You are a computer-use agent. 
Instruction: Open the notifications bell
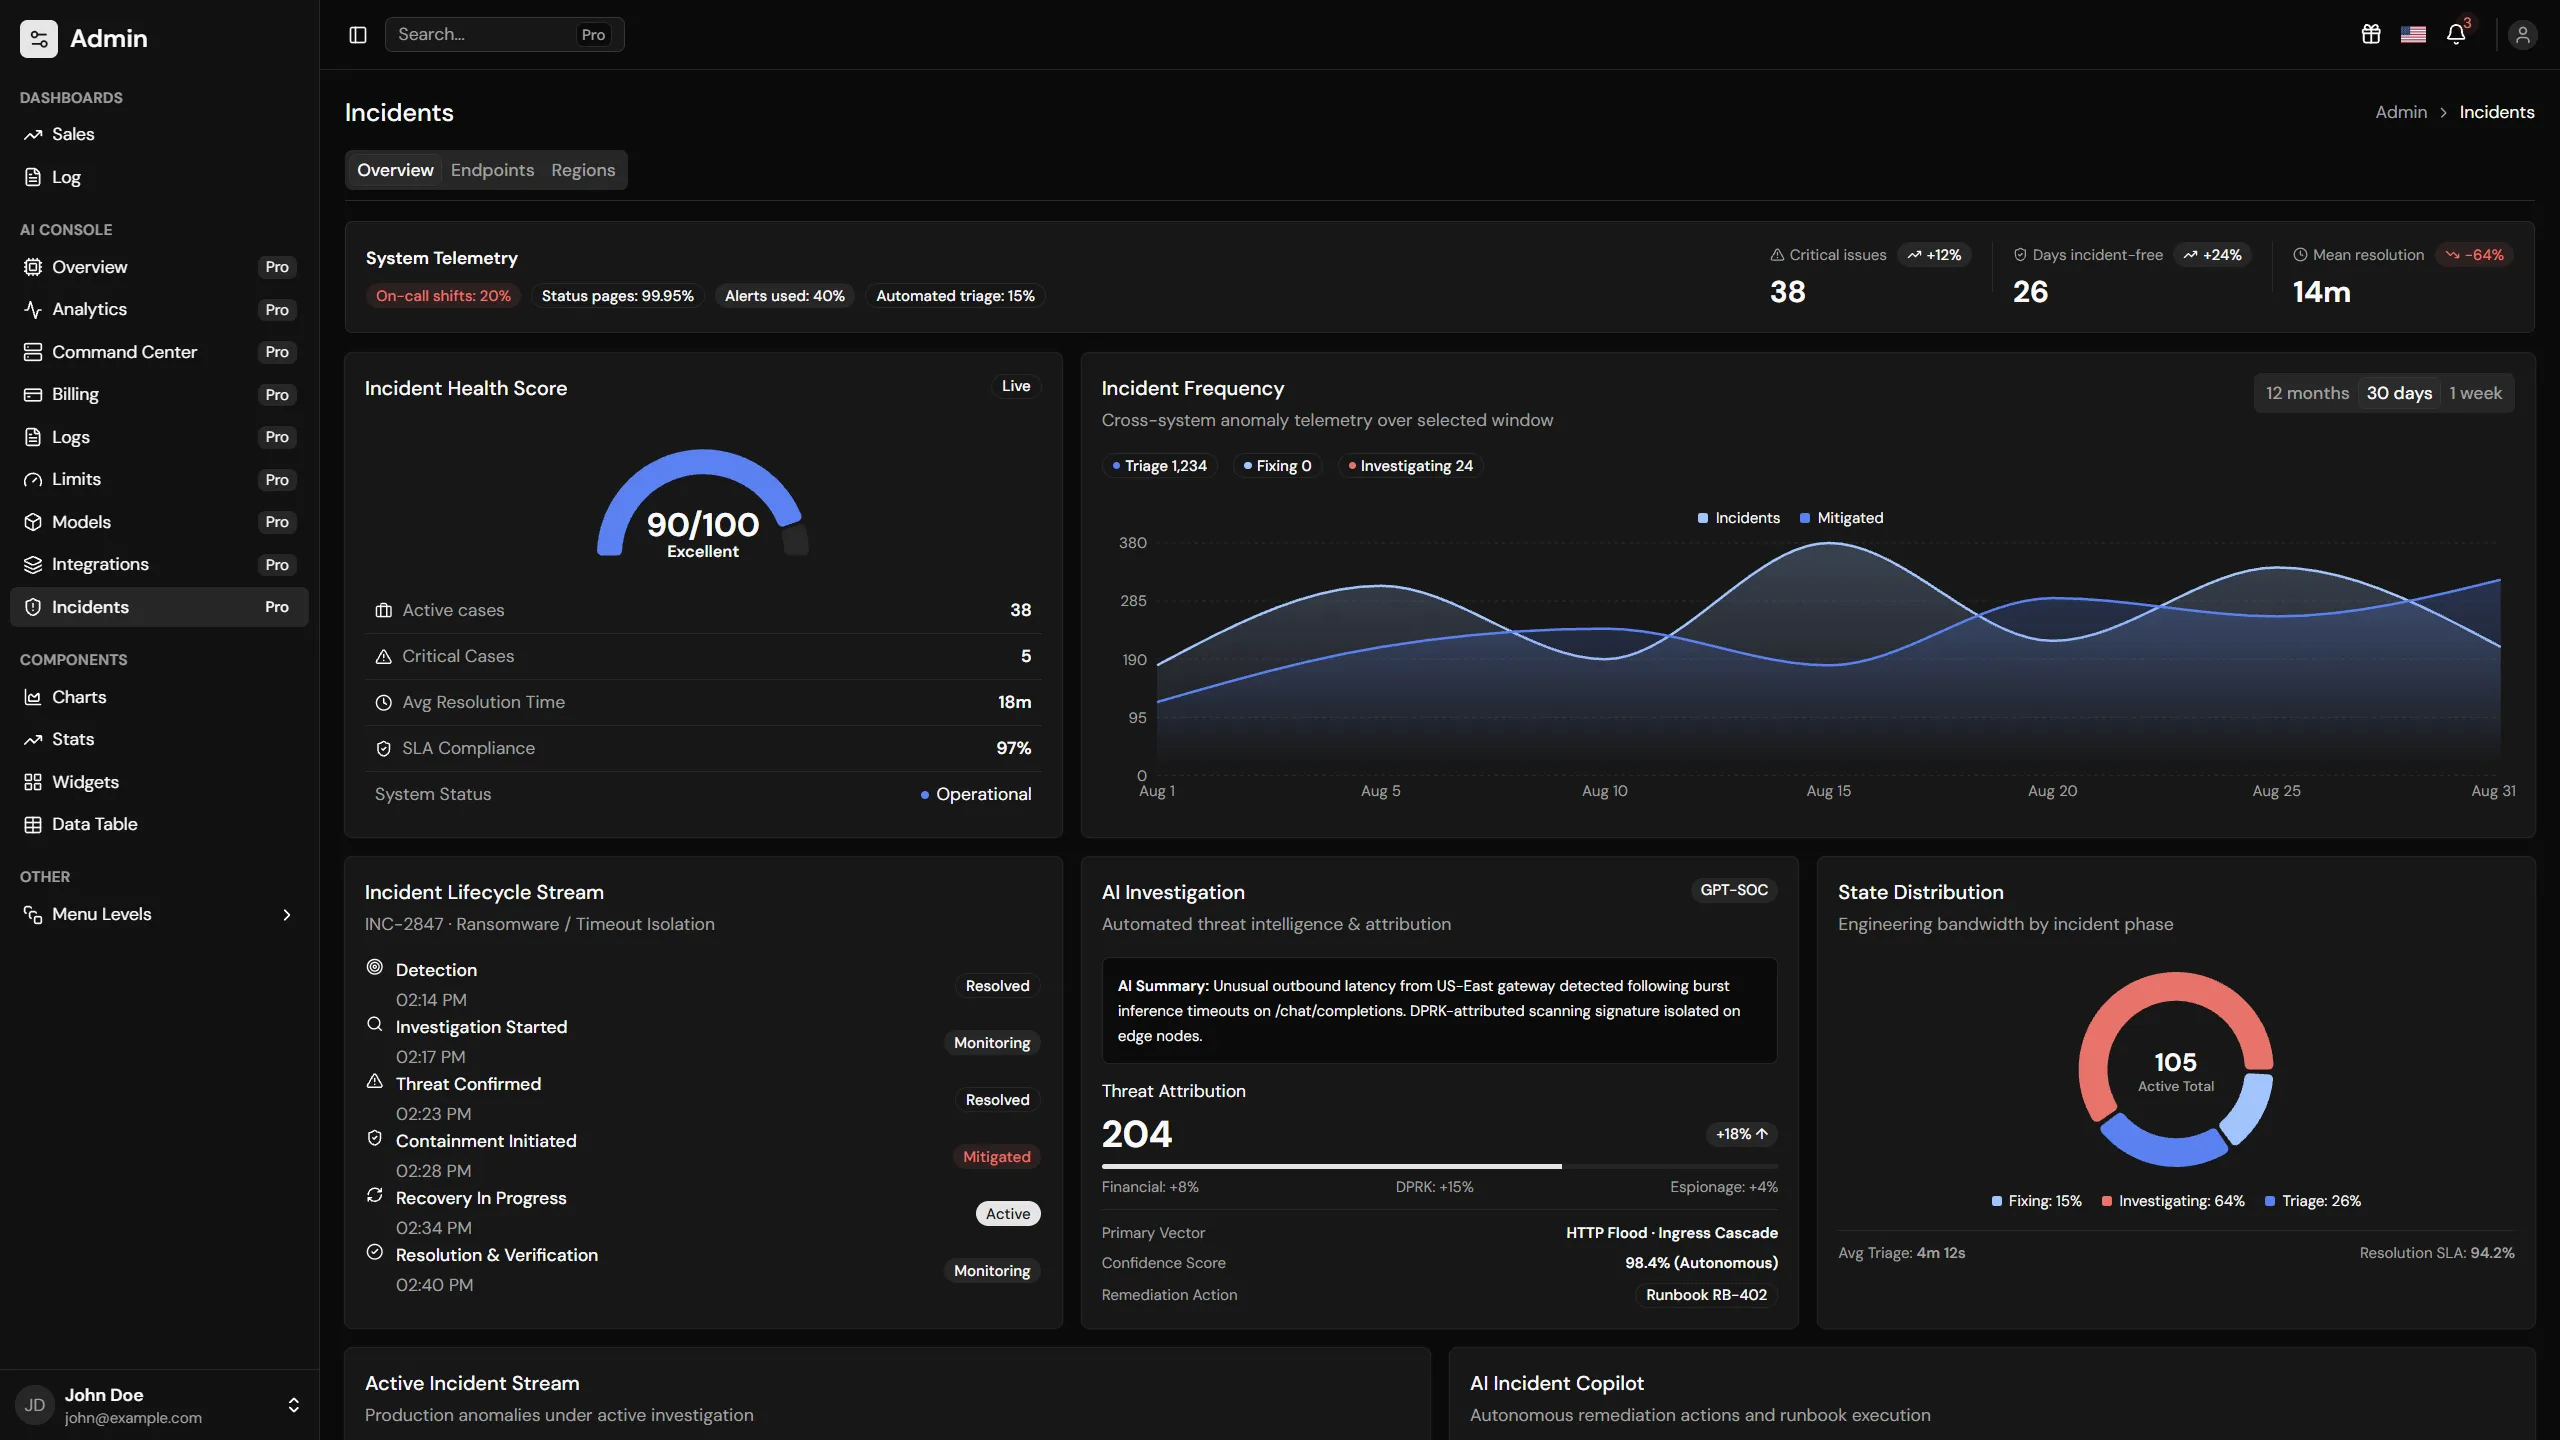point(2456,35)
